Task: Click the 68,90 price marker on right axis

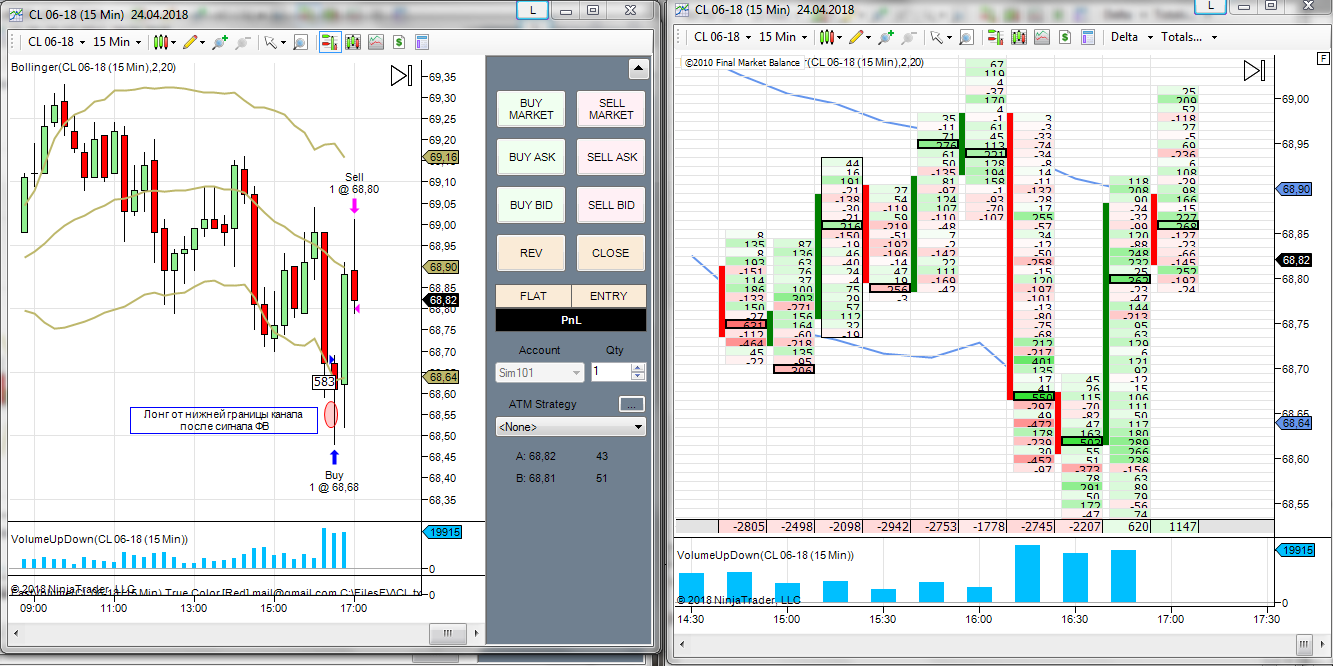Action: (1292, 188)
